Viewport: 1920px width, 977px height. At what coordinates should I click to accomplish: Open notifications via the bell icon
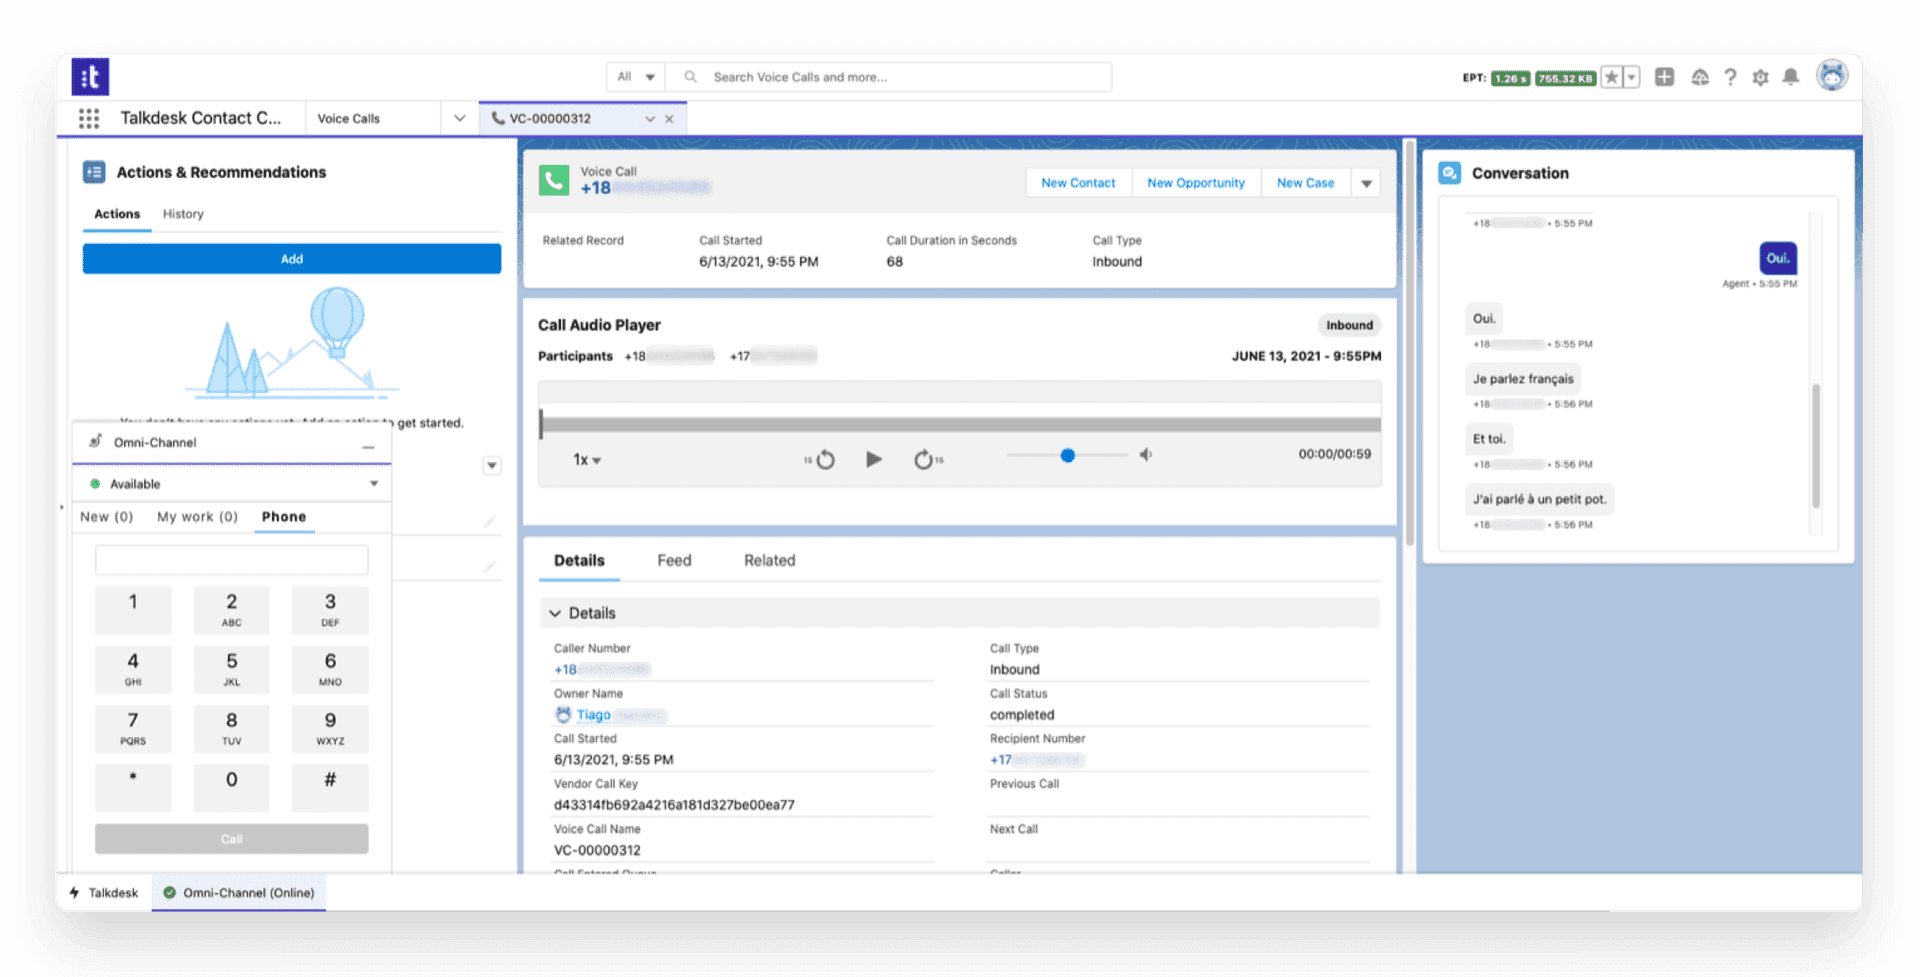click(1791, 76)
